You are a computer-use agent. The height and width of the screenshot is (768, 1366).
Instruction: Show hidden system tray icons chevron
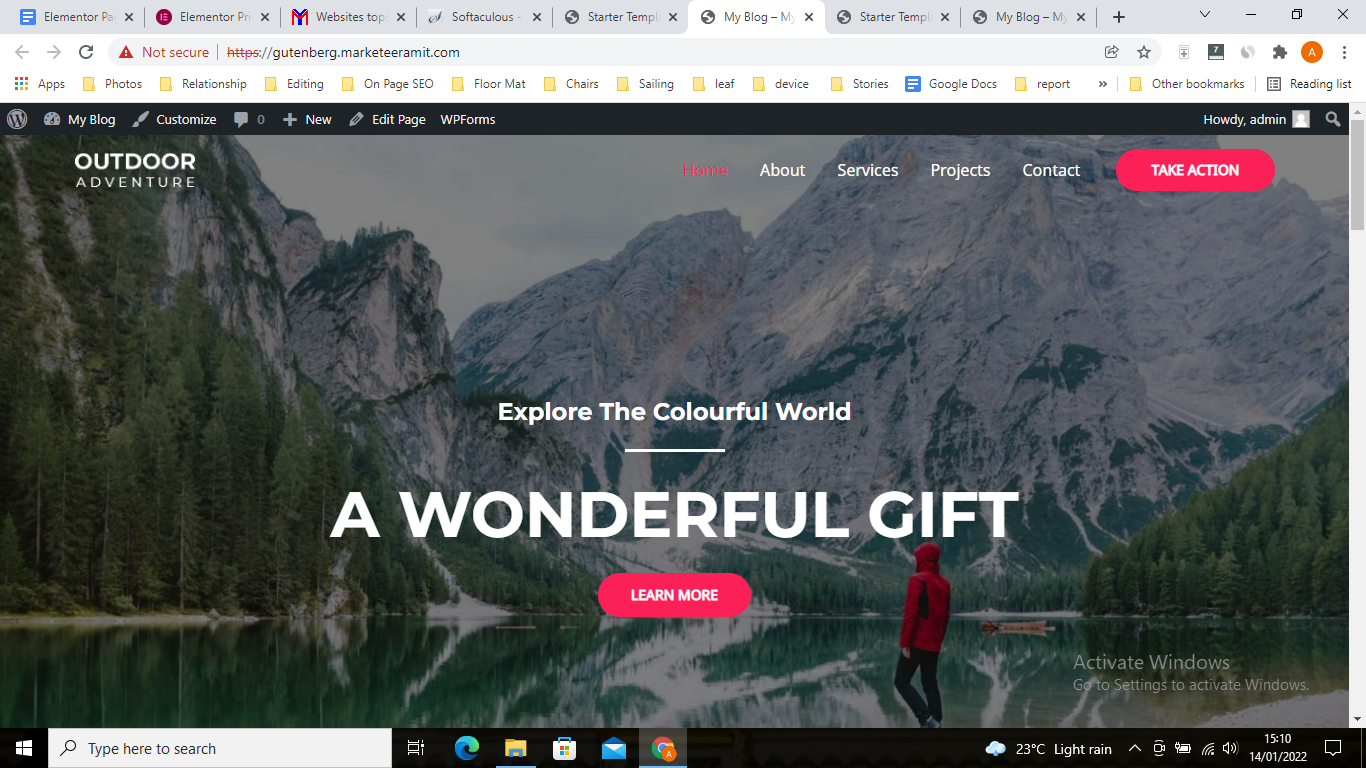pyautogui.click(x=1135, y=748)
